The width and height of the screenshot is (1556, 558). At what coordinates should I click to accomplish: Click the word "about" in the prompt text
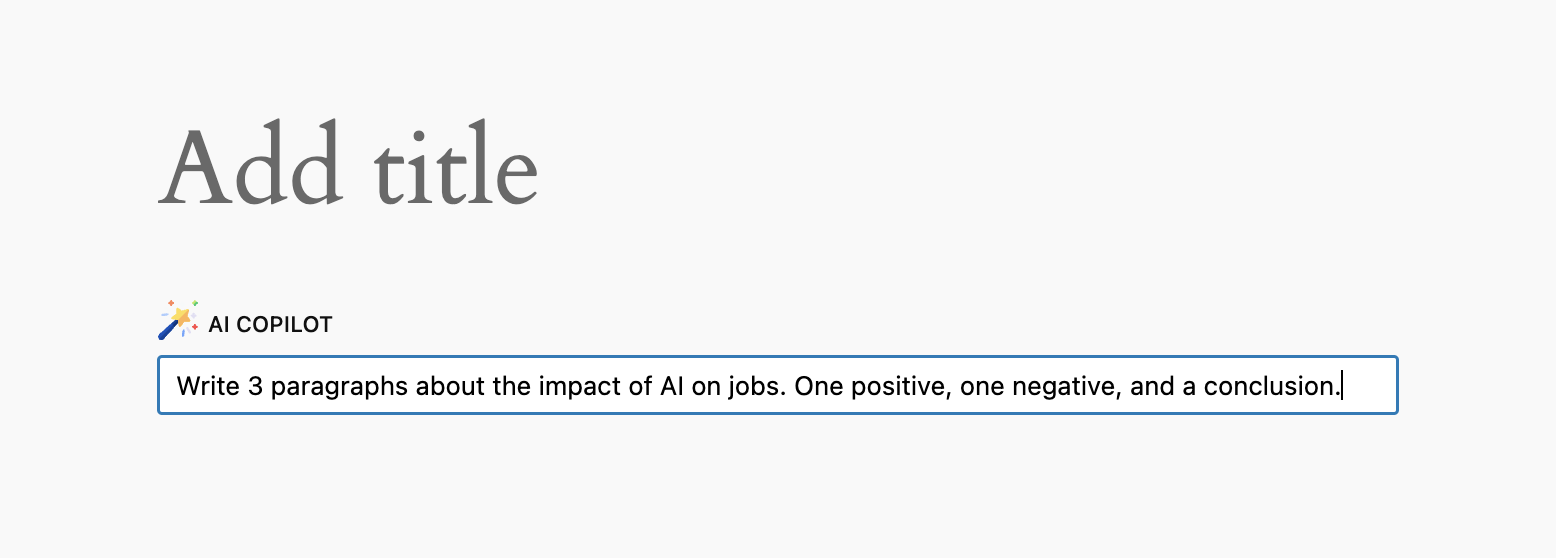click(x=450, y=386)
